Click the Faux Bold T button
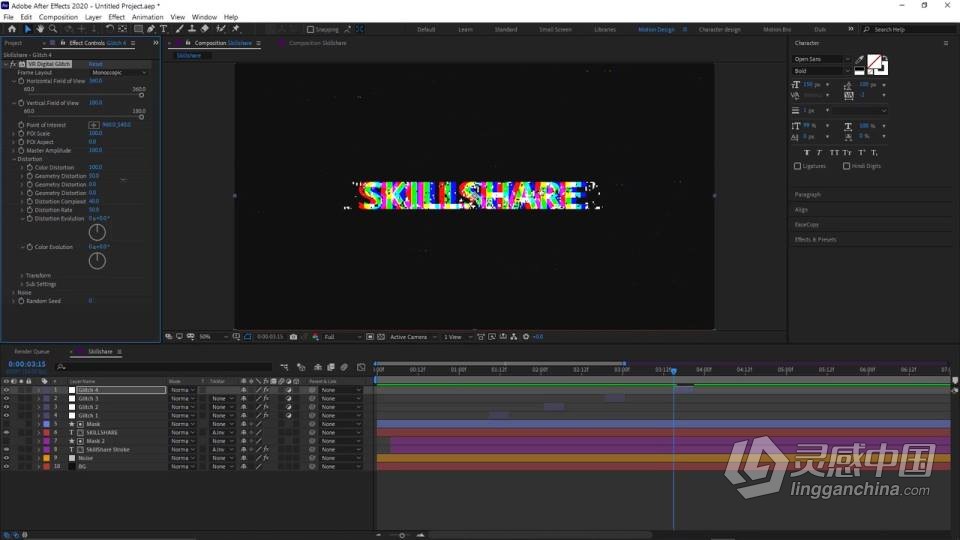The width and height of the screenshot is (960, 540). (806, 152)
